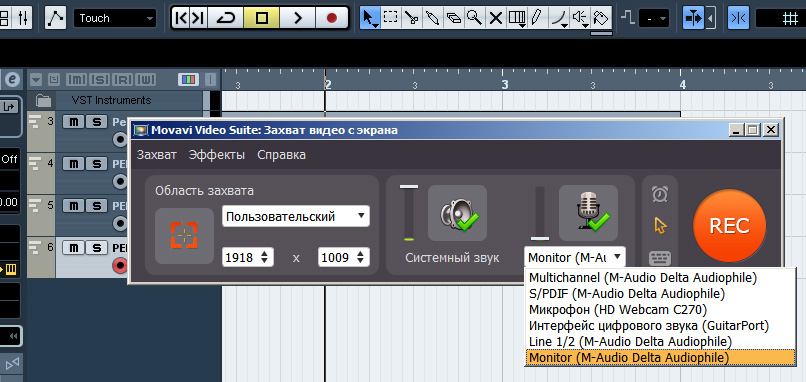
Task: Solo track 3
Action: 96,121
